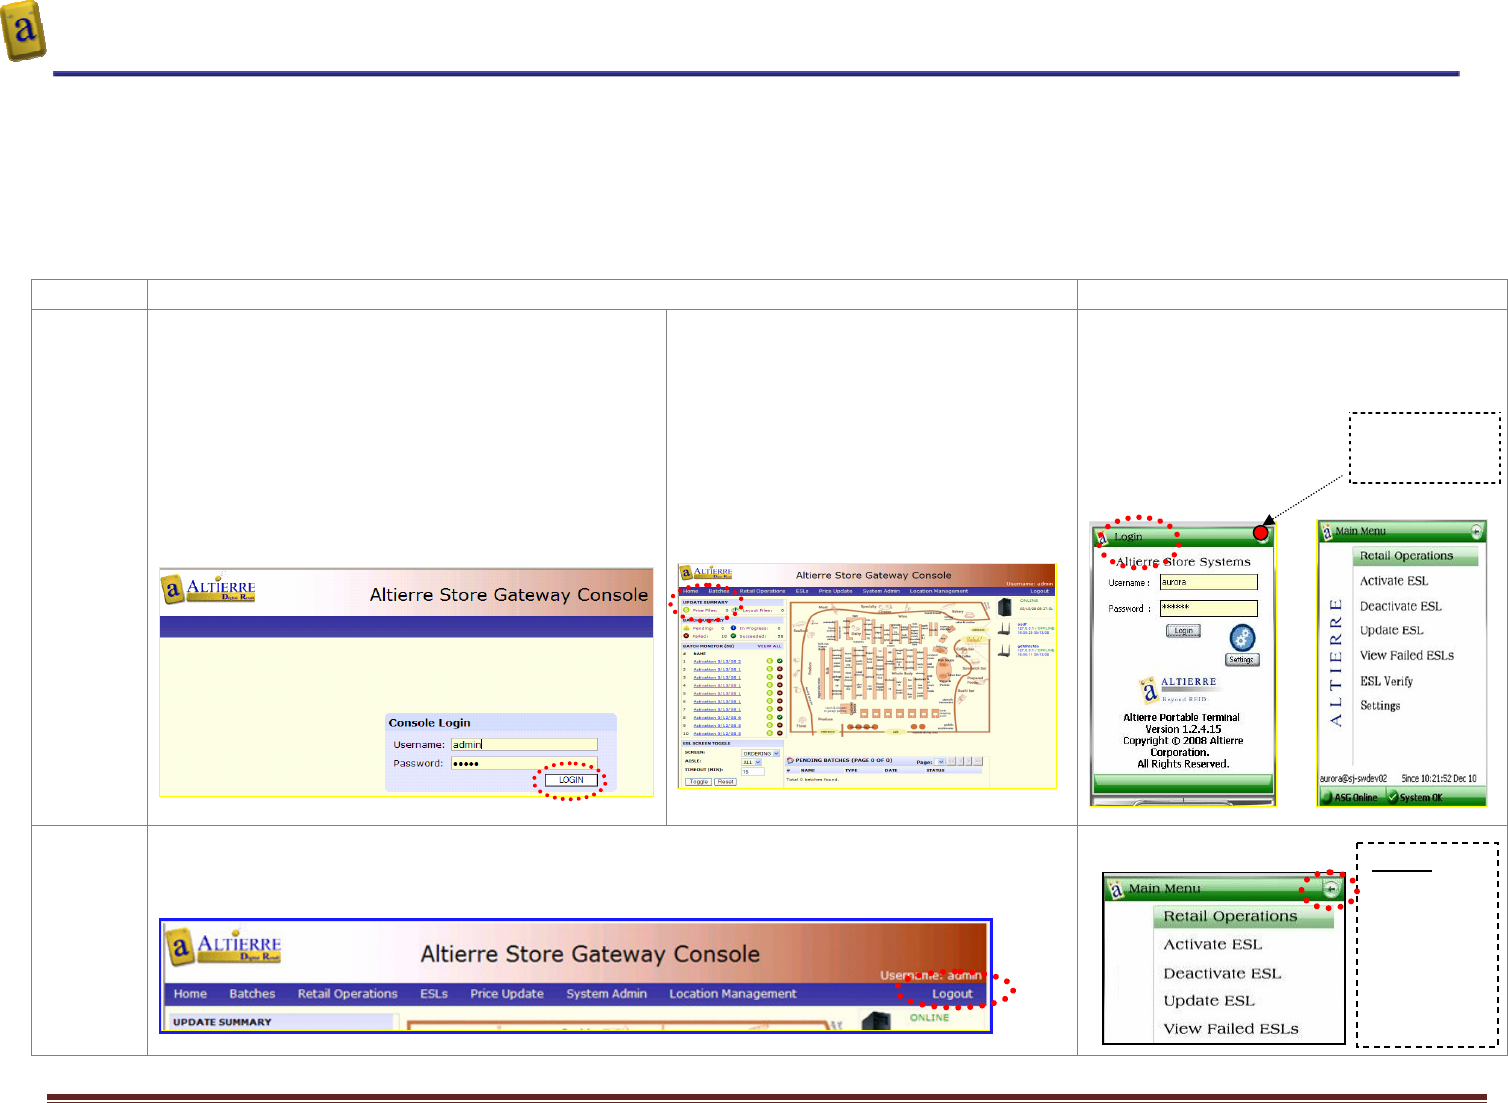Open Home in the enlarged console navigation bar
This screenshot has width=1508, height=1103.
190,994
